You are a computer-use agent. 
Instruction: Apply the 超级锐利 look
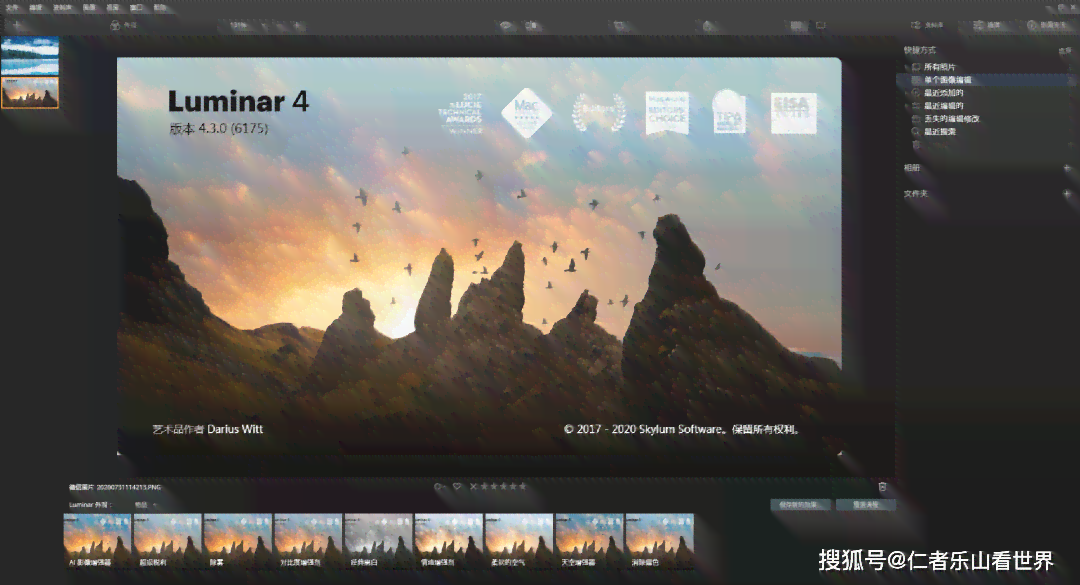pyautogui.click(x=167, y=541)
